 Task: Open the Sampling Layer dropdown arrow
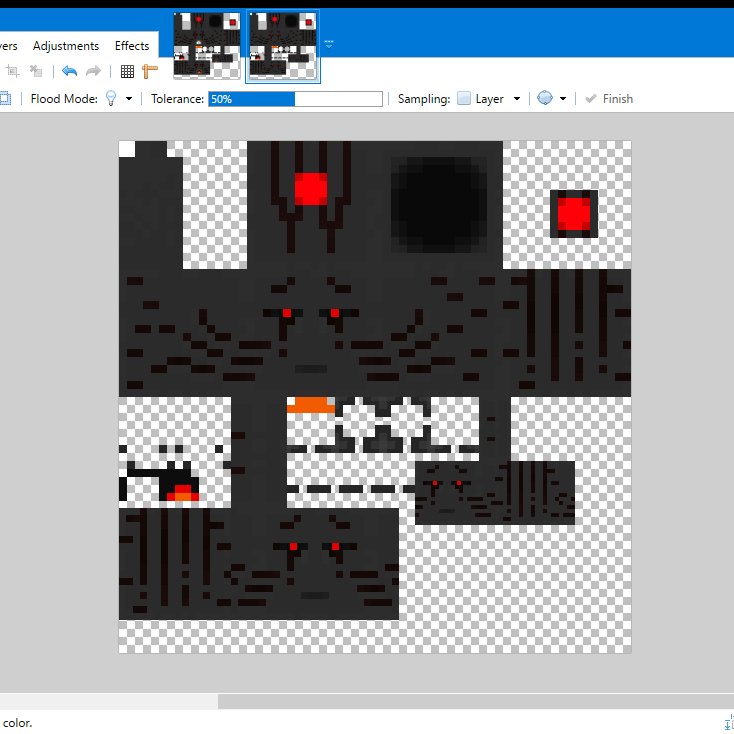coord(517,99)
